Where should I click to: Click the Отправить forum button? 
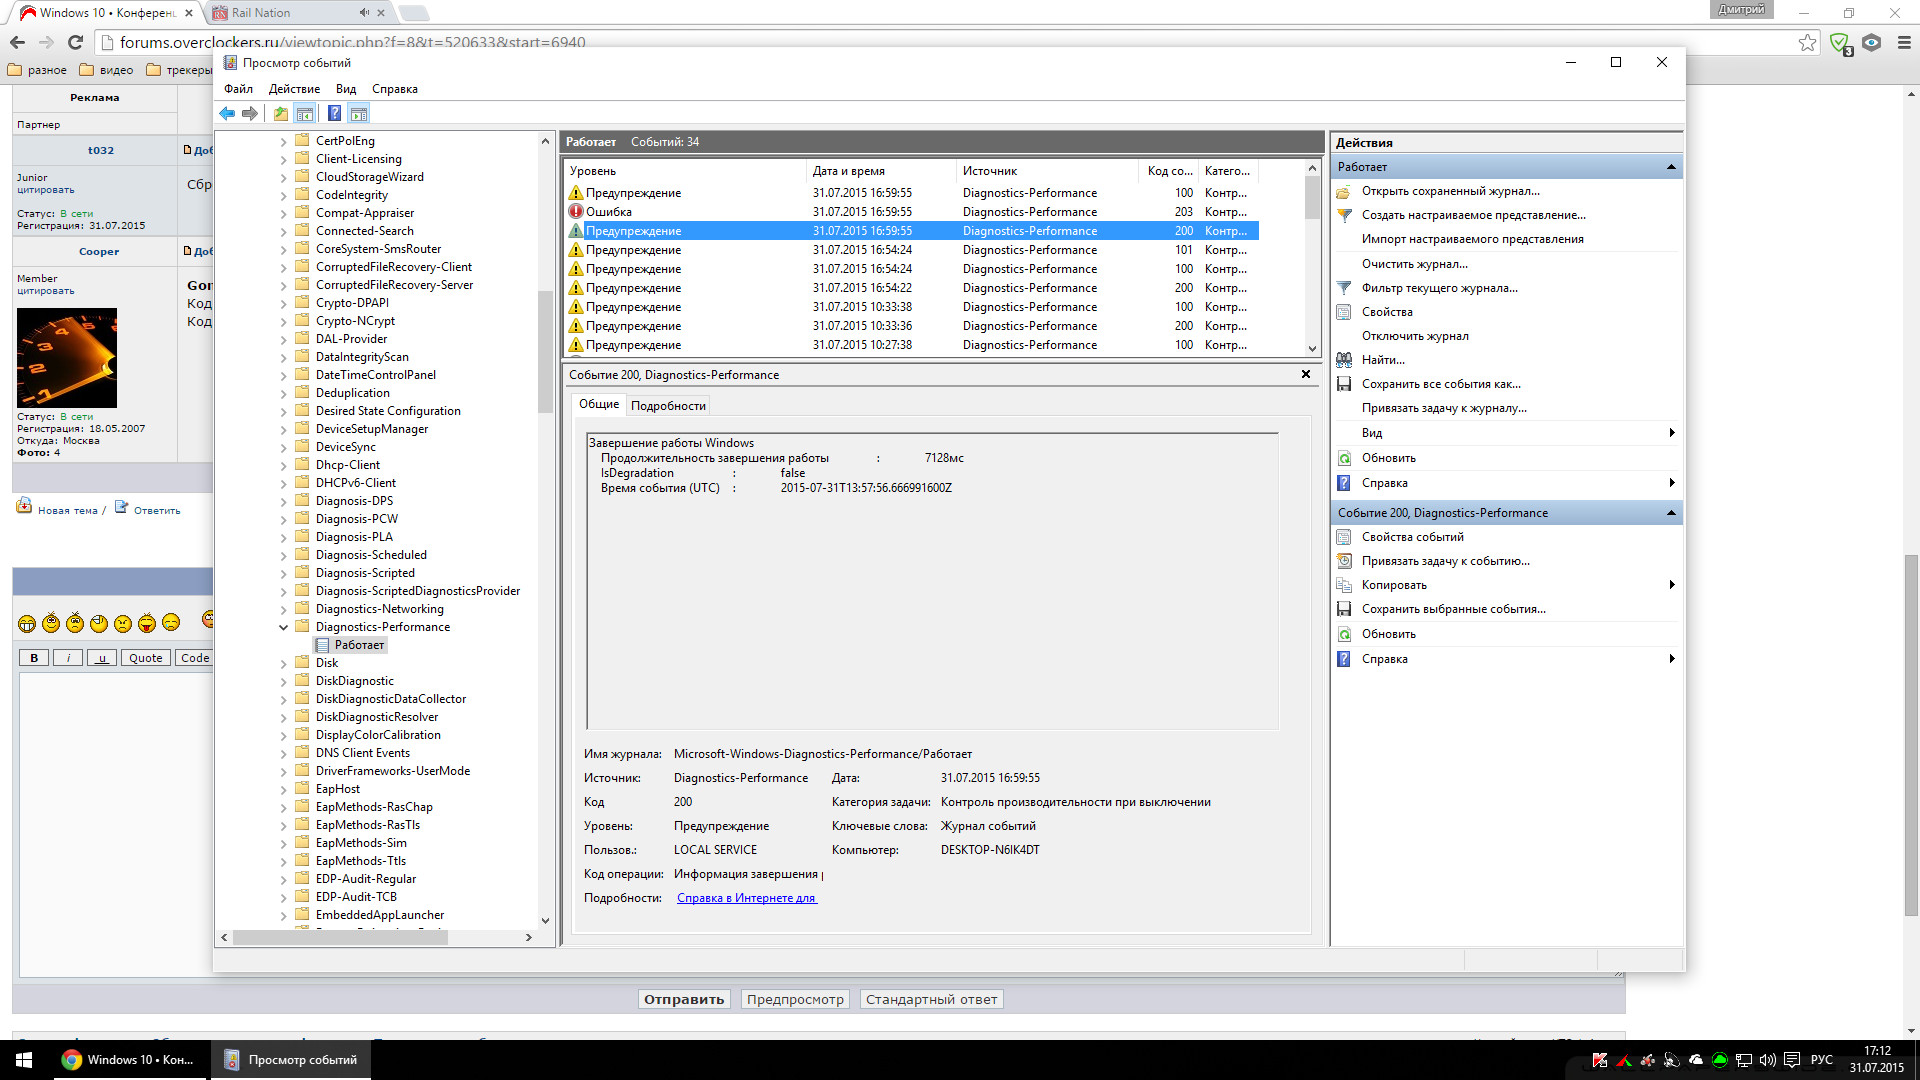[684, 999]
